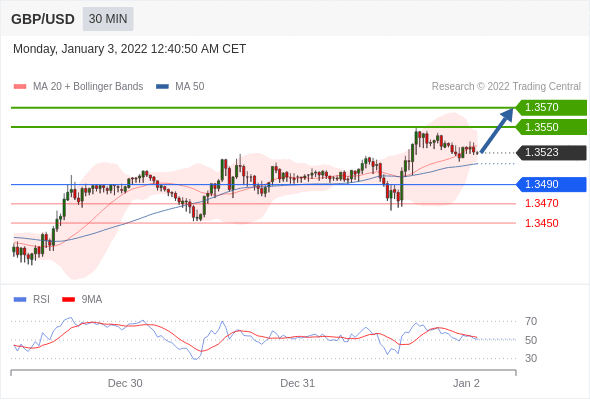This screenshot has width=590, height=400.
Task: Click the MA 20 + Bollinger Bands legend swatch
Action: [x=20, y=87]
